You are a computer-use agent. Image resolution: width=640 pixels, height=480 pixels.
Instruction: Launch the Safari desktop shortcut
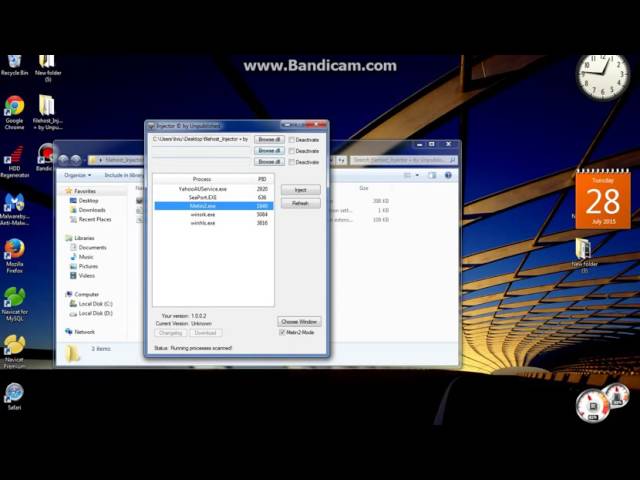(14, 397)
